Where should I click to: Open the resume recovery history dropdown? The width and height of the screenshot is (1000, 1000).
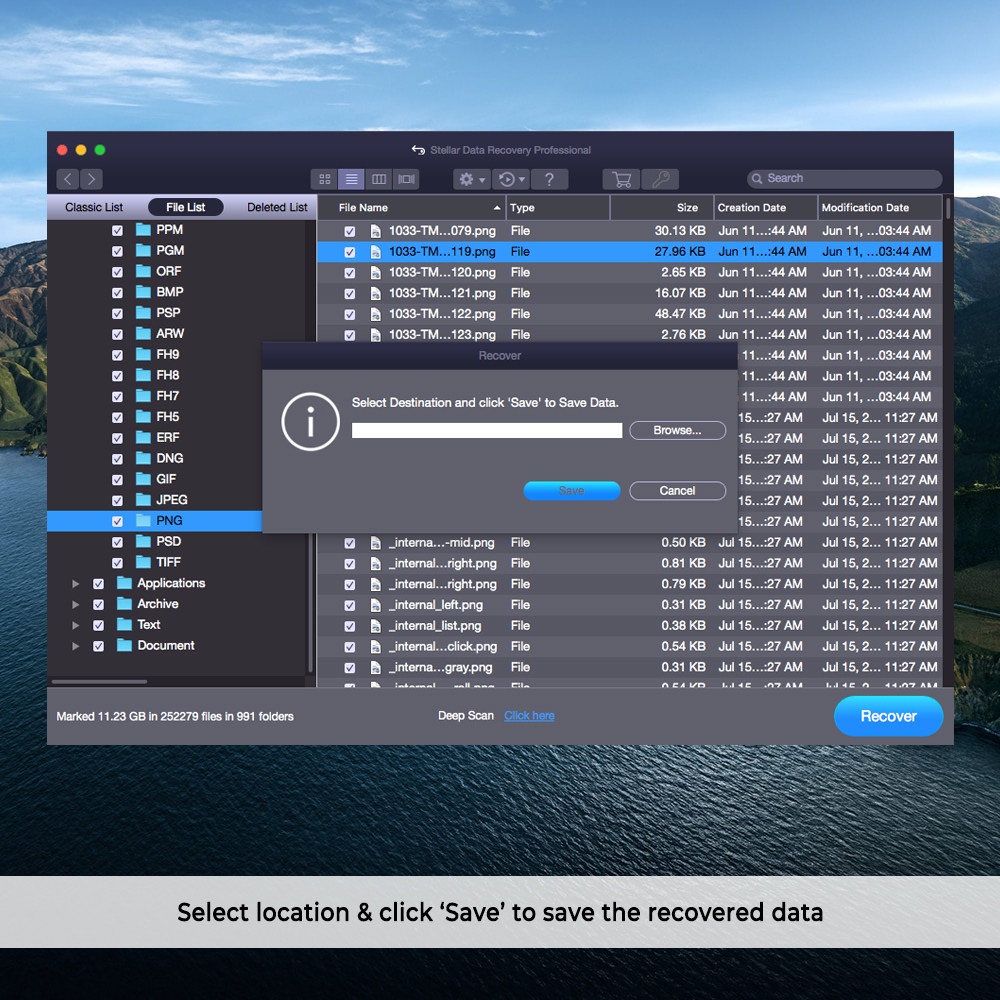click(511, 179)
